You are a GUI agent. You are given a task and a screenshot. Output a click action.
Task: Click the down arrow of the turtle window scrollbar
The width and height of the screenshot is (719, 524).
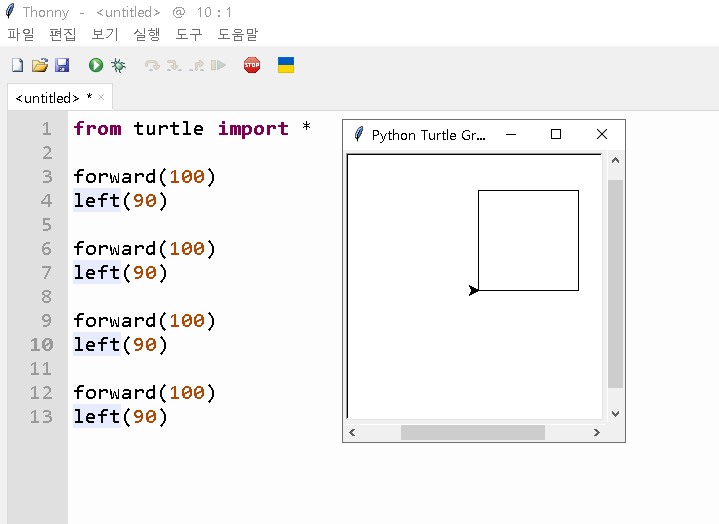point(615,414)
